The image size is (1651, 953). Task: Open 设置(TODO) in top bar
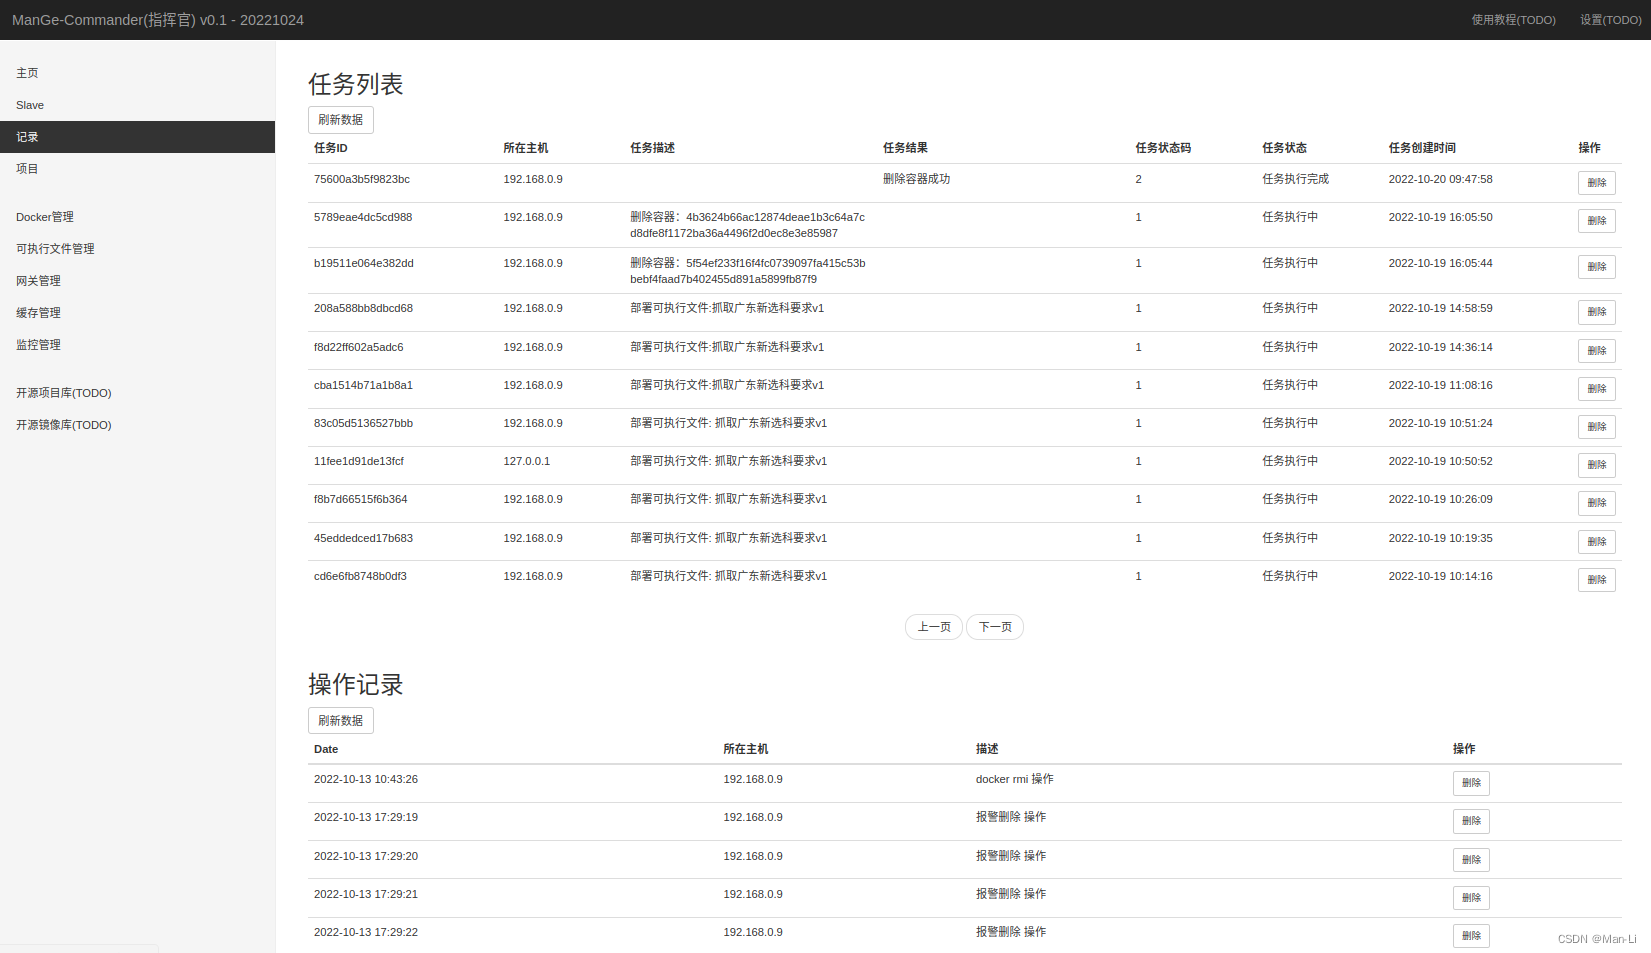pos(1610,20)
